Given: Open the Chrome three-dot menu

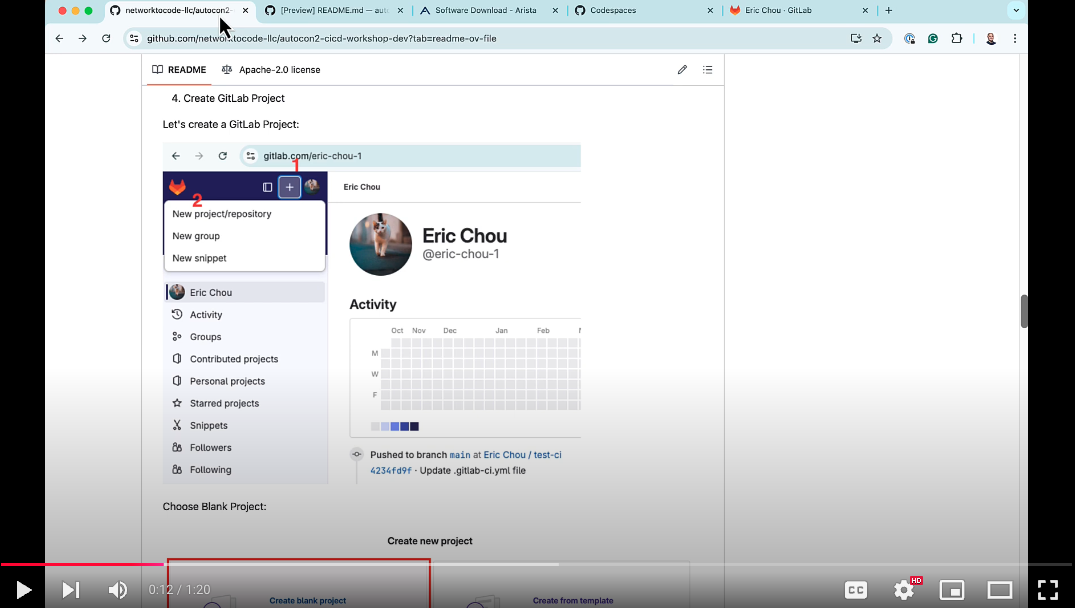Looking at the screenshot, I should [x=1015, y=38].
